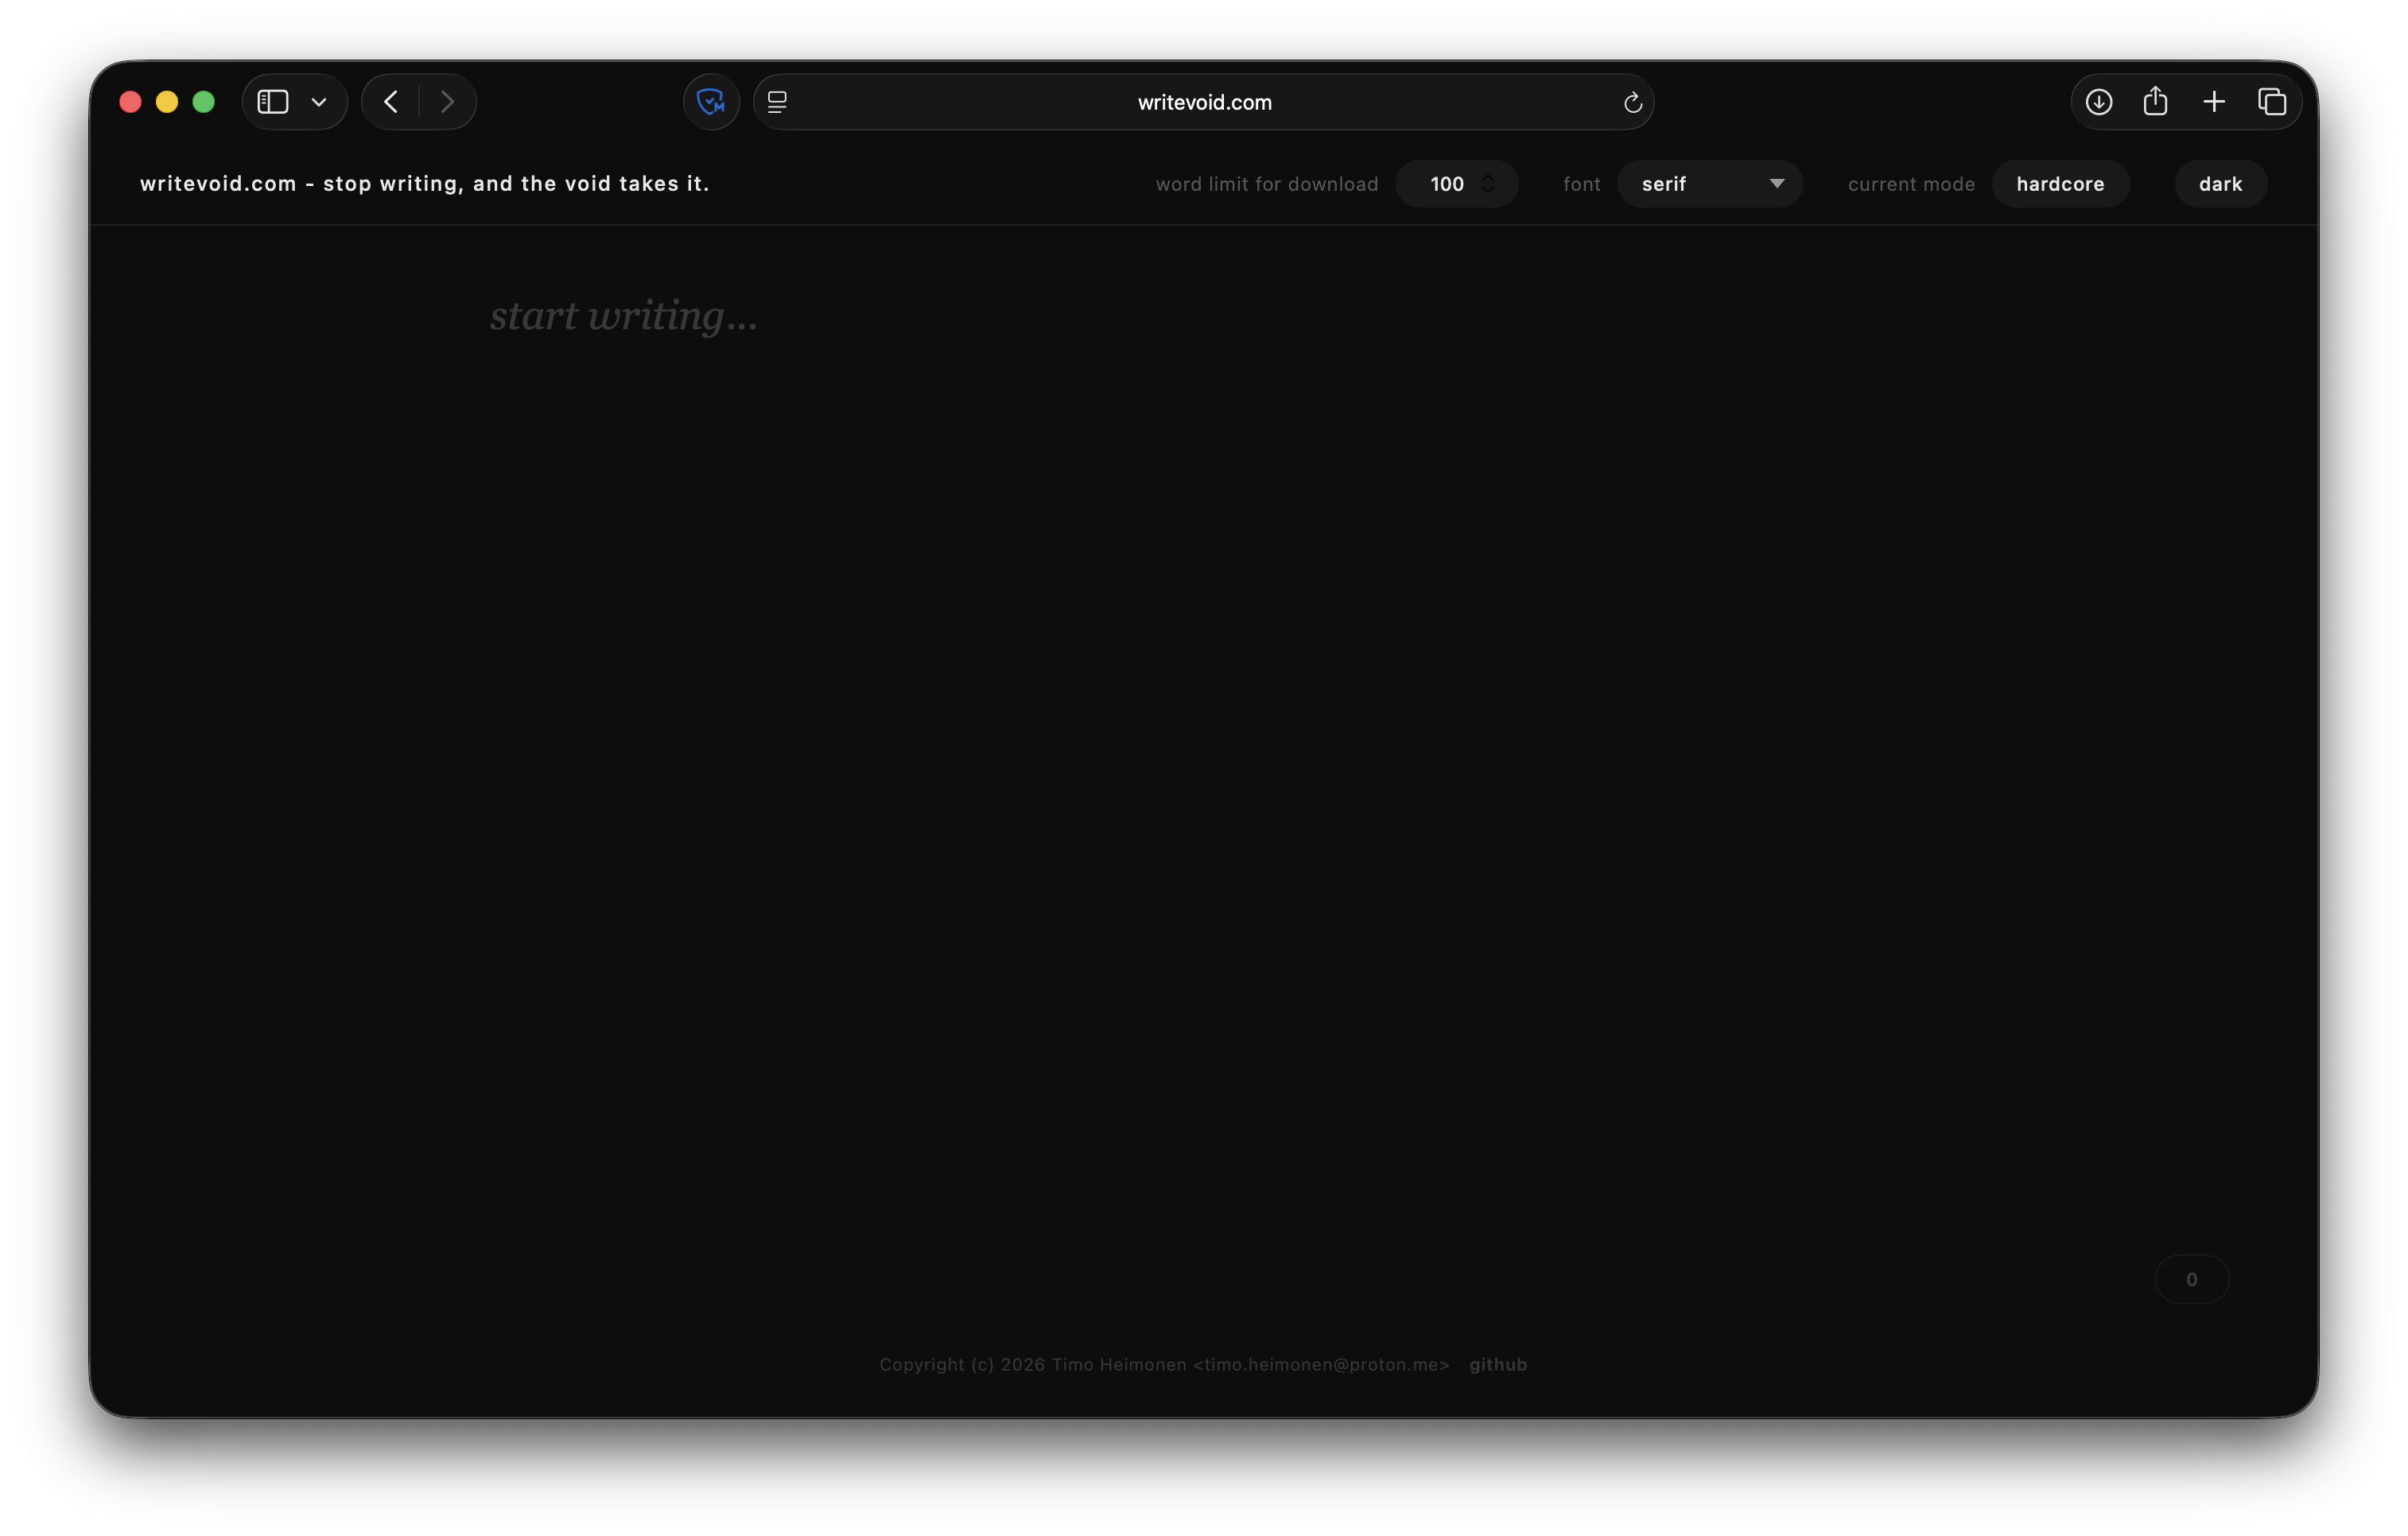The width and height of the screenshot is (2408, 1536).
Task: Expand the sidebar chevron next to sidebar icon
Action: [319, 101]
